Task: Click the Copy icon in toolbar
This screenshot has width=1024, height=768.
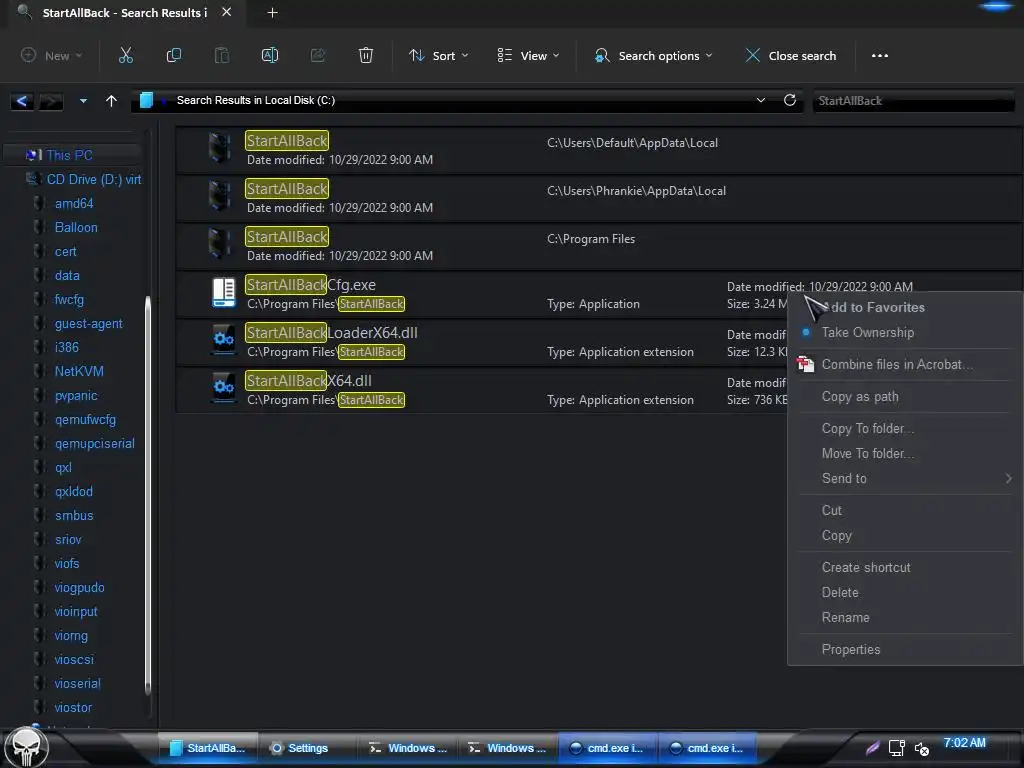Action: [174, 56]
